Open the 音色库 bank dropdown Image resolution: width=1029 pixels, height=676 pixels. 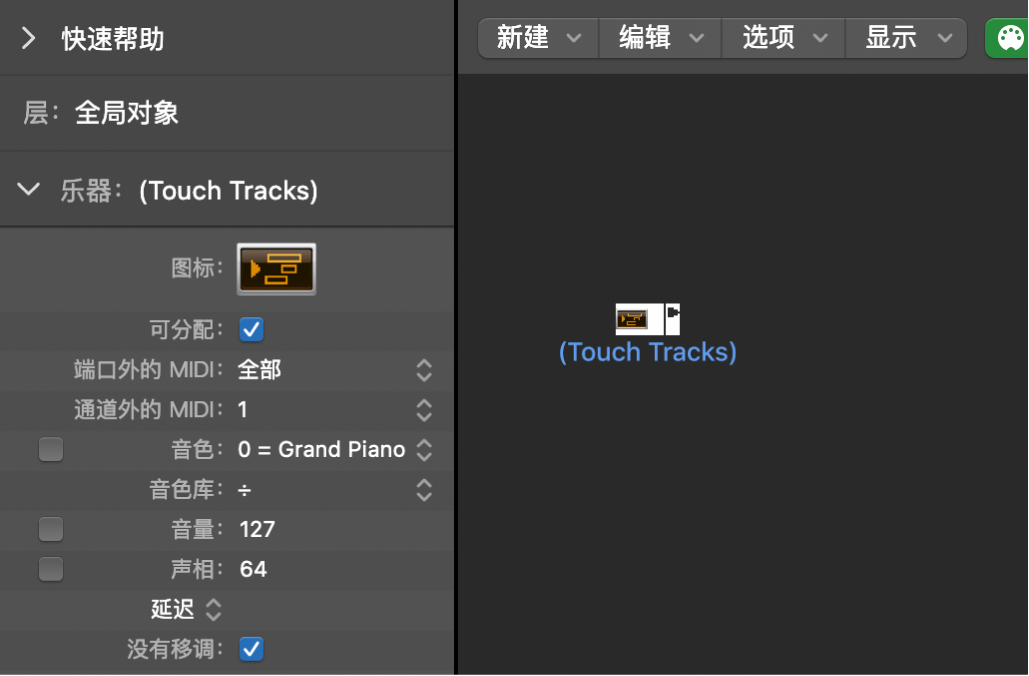(422, 490)
